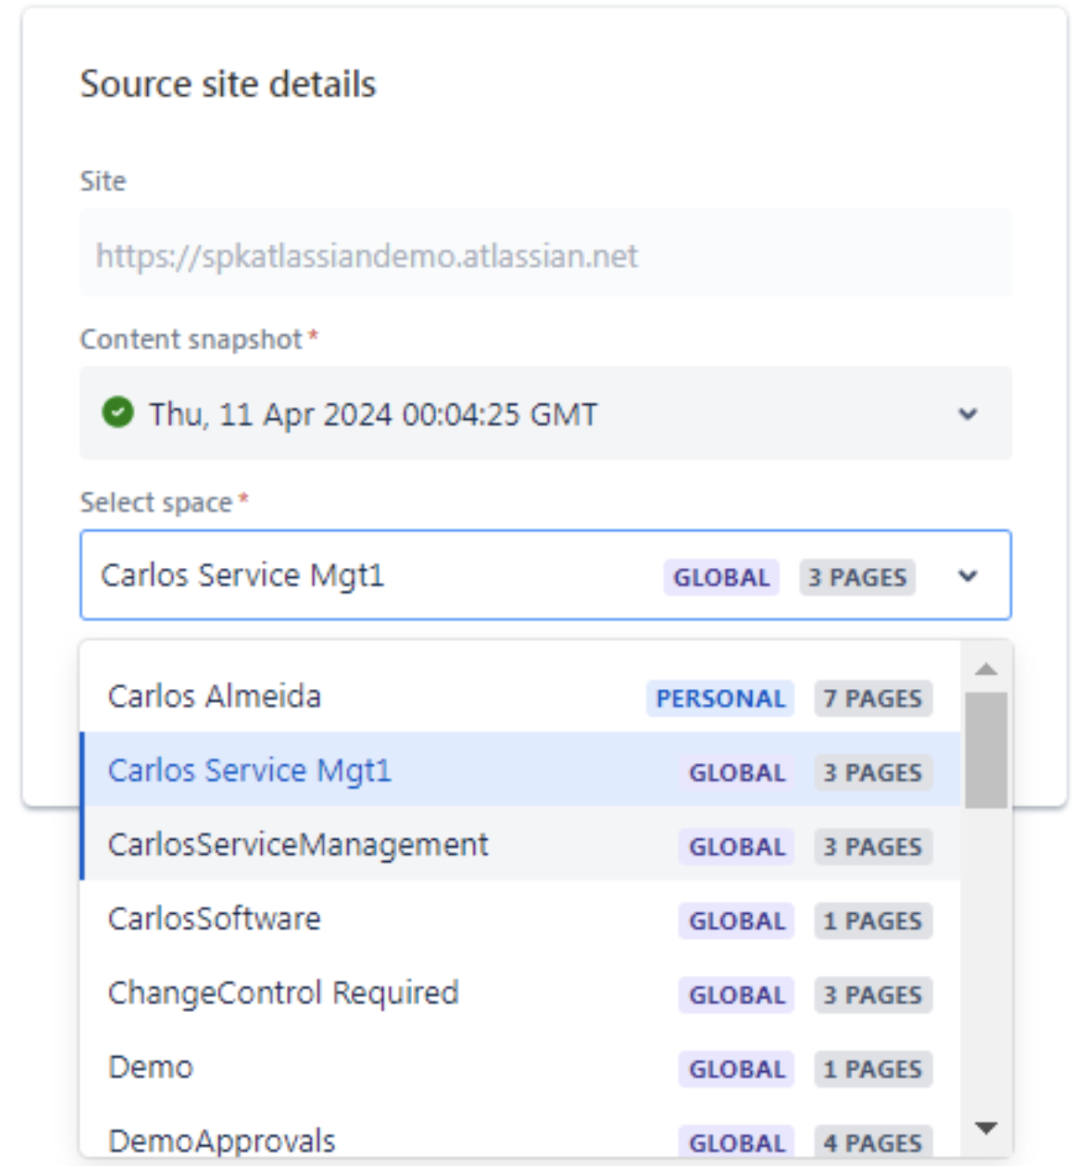Image resolution: width=1090 pixels, height=1166 pixels.
Task: Click the 7 PAGES badge
Action: pos(873,698)
